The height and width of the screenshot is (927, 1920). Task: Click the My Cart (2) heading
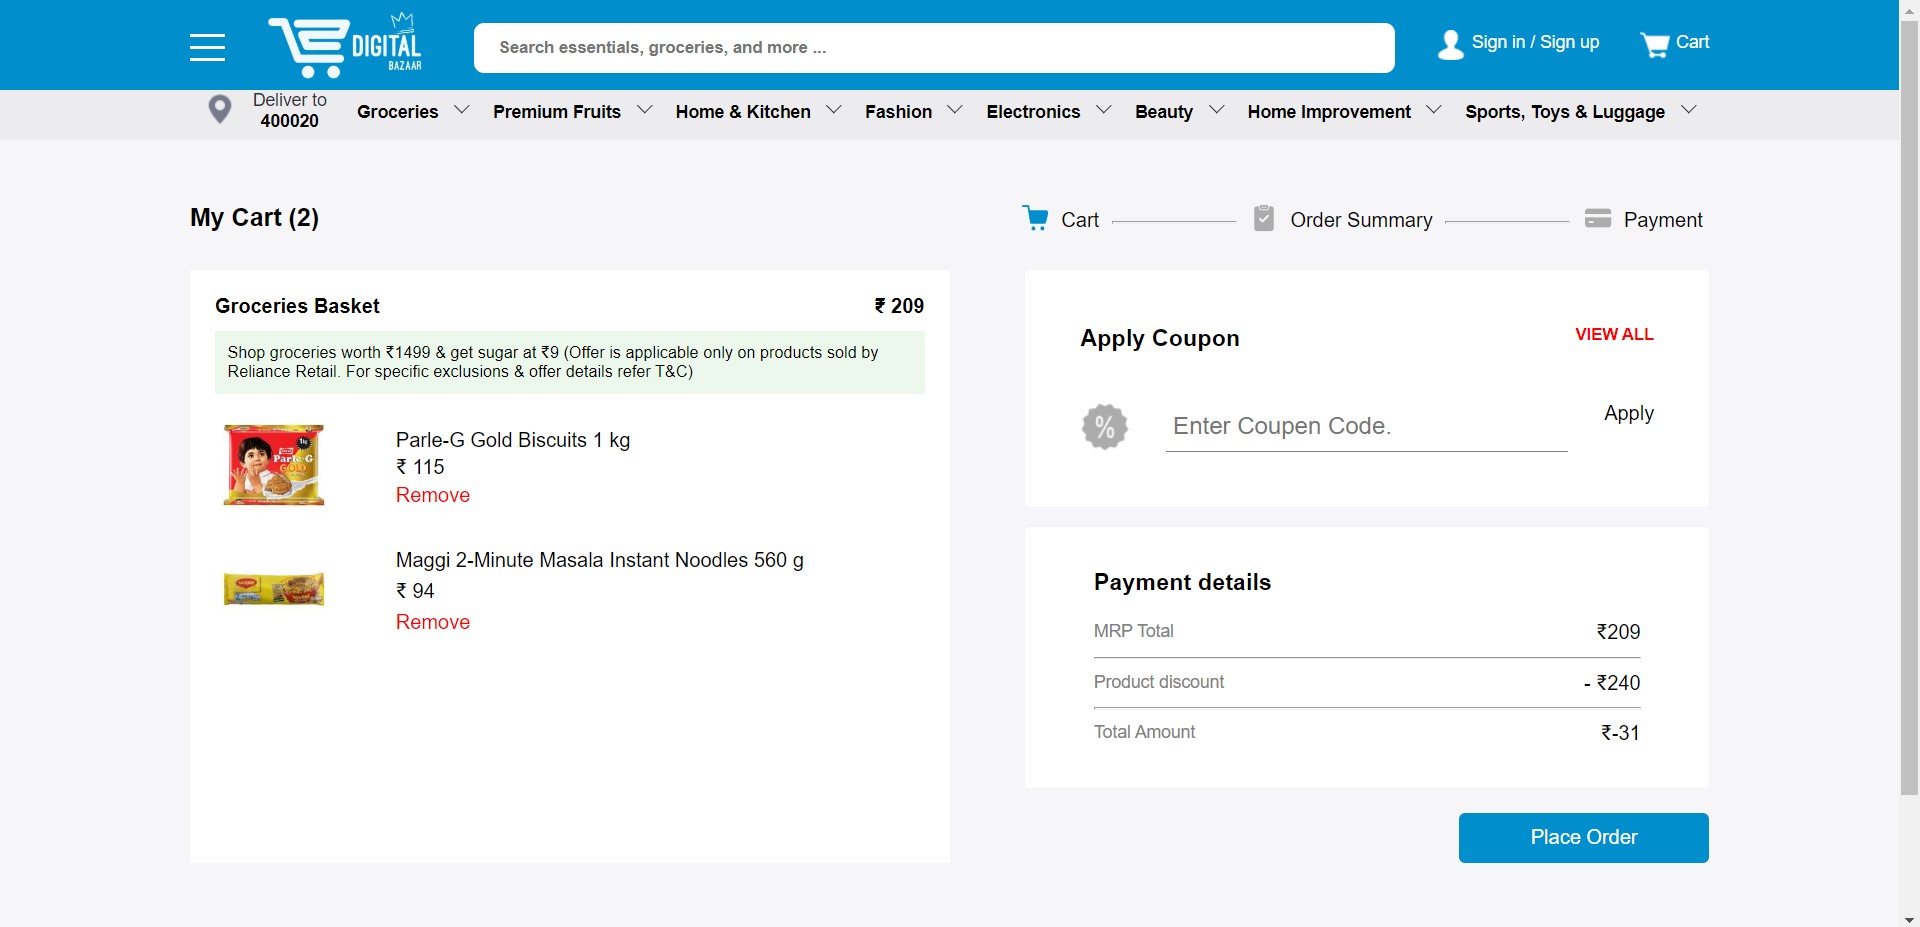[x=255, y=218]
